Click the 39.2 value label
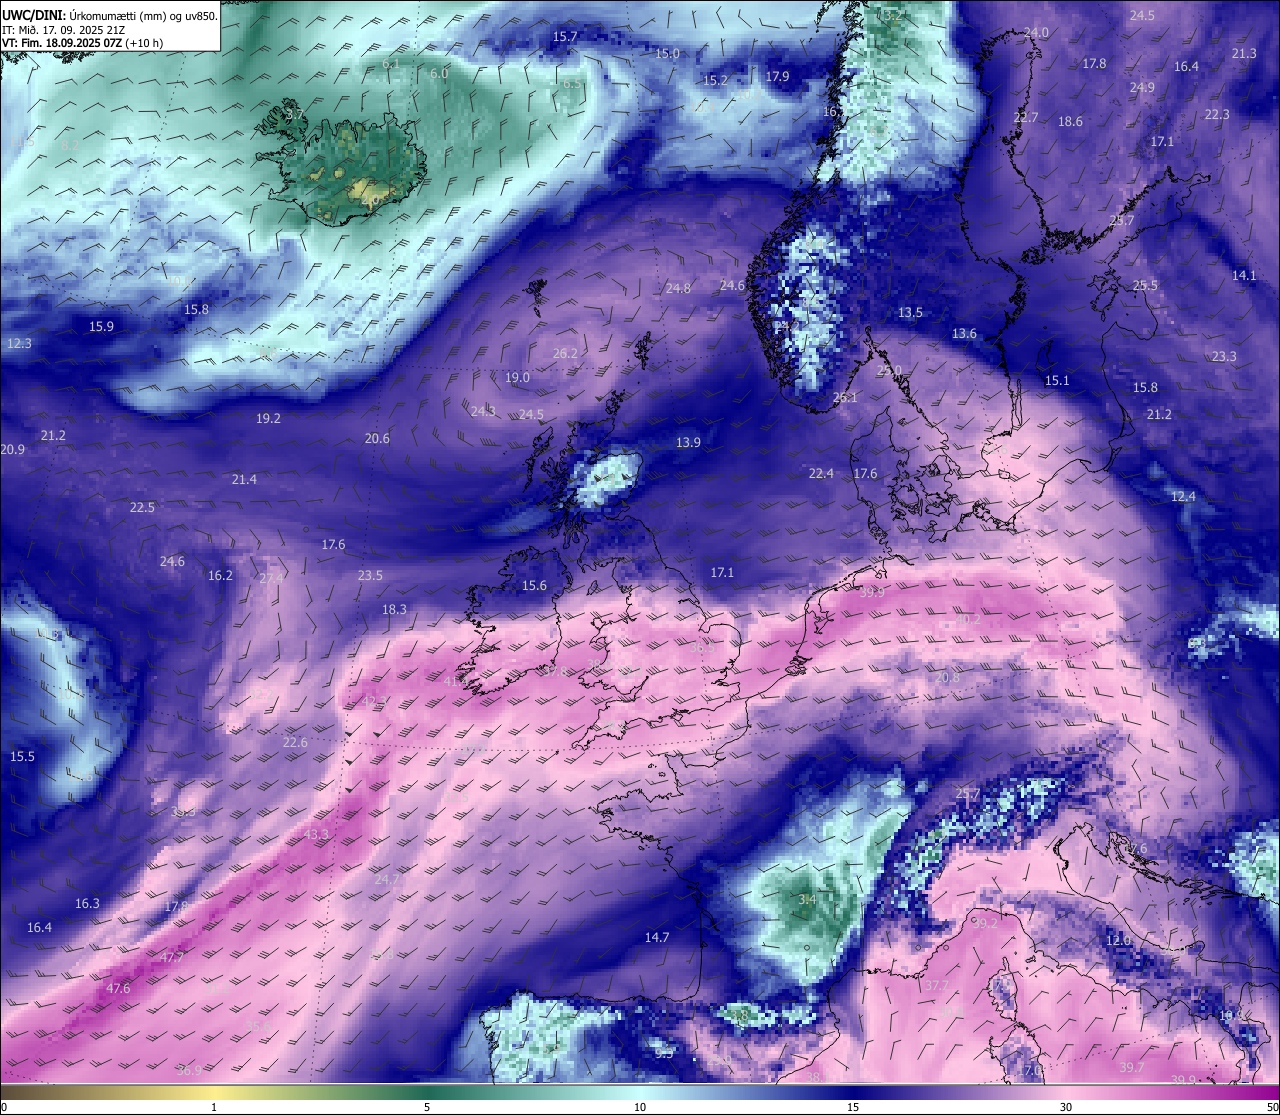Screen dimensions: 1280x1115 click(x=985, y=924)
